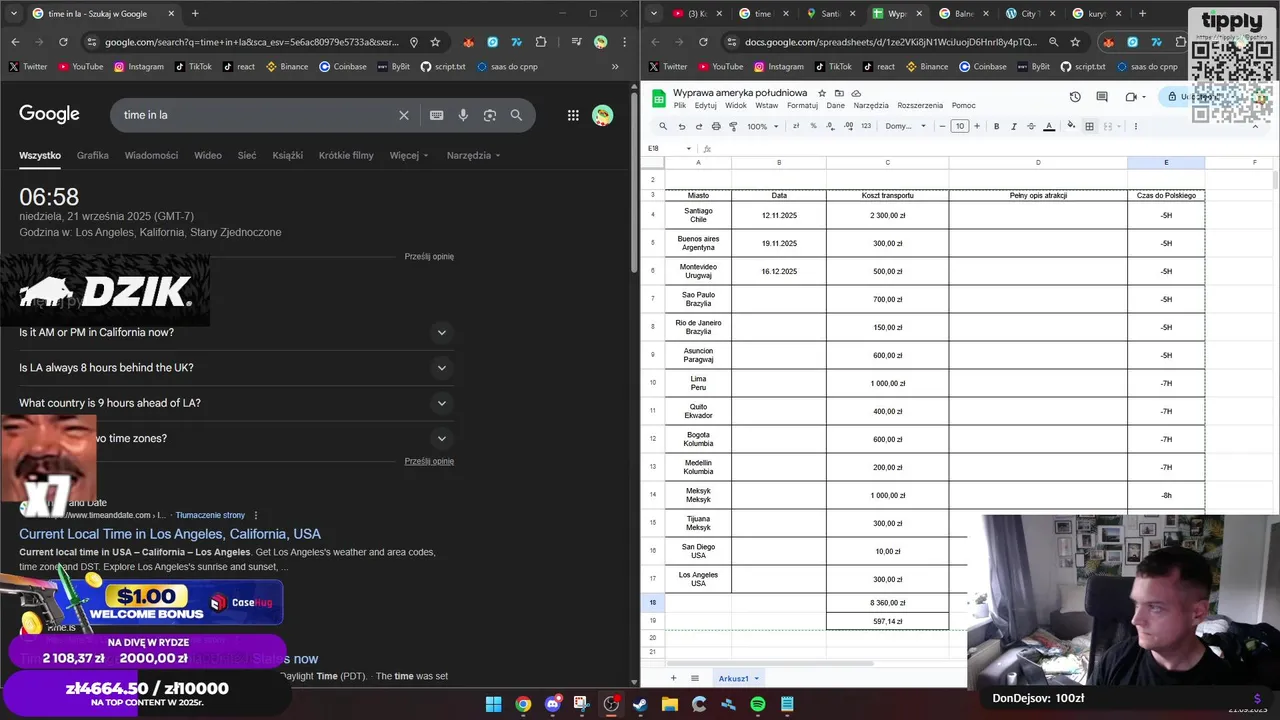The width and height of the screenshot is (1280, 720).
Task: Open the name box dropdown next to E18
Action: point(690,148)
